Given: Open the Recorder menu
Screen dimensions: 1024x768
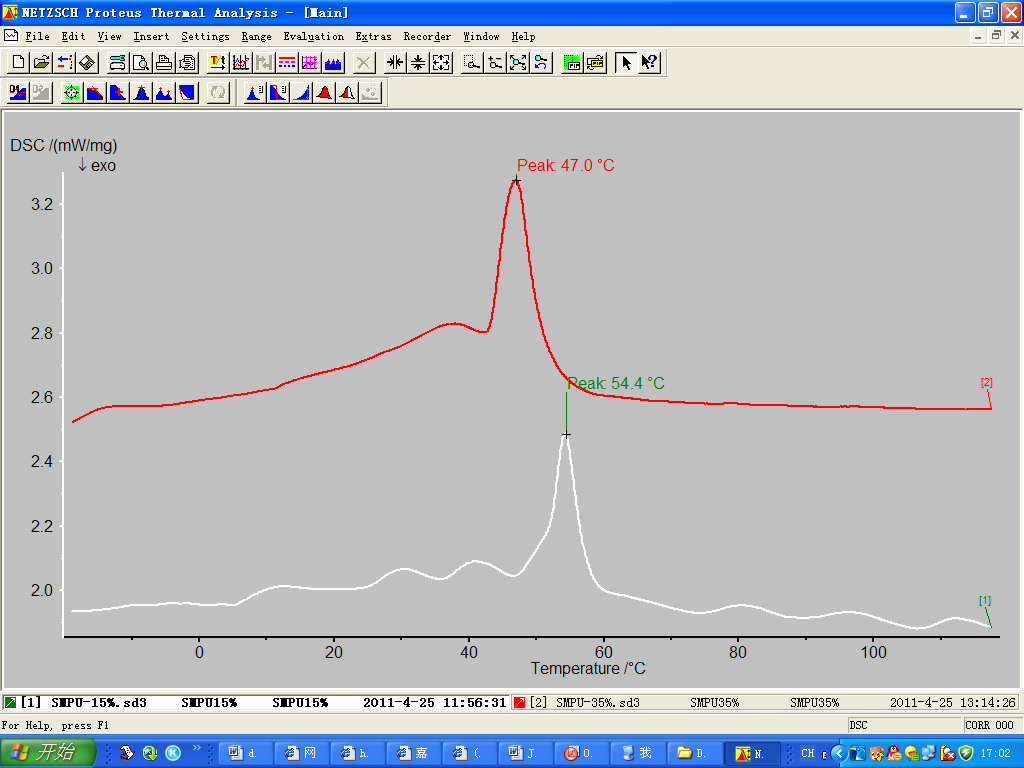Looking at the screenshot, I should click(x=427, y=37).
